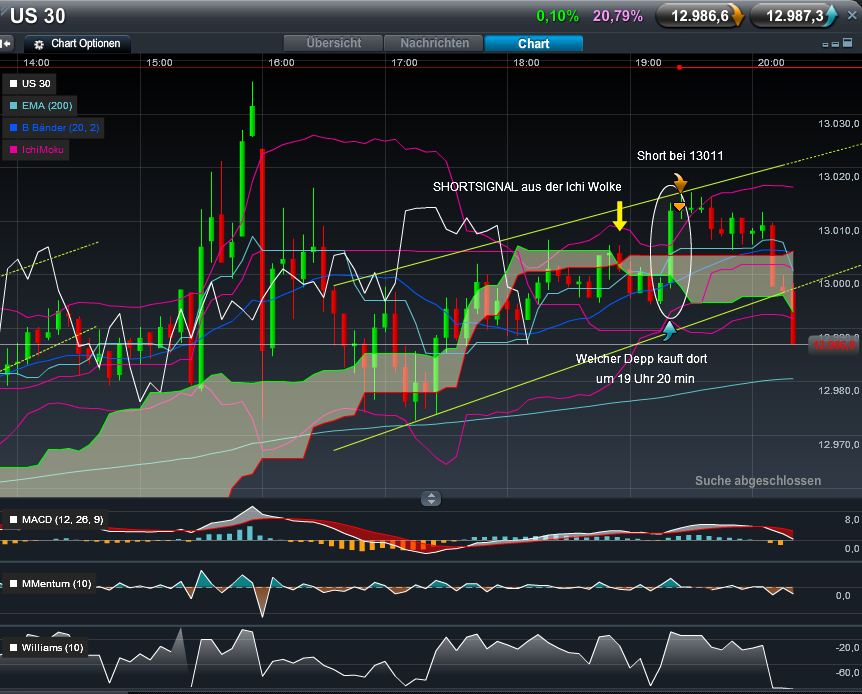Click the 13.030,0 price axis label
This screenshot has width=862, height=694.
click(838, 123)
